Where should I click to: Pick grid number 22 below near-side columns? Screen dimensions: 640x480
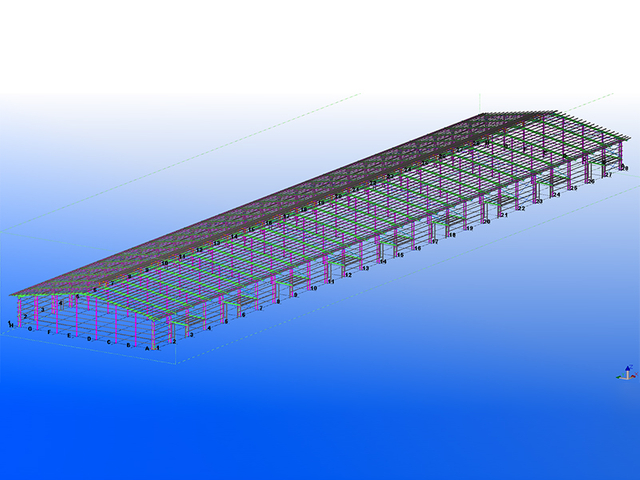522,208
